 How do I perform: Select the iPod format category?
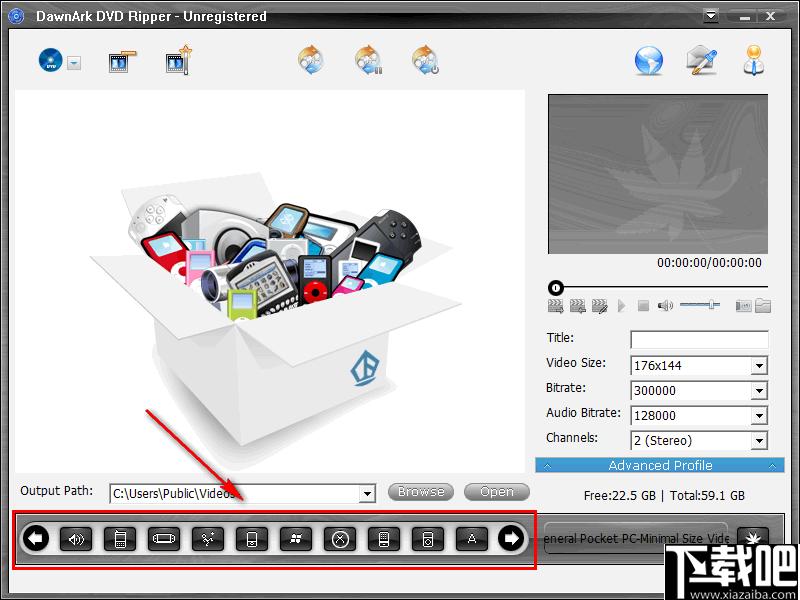(428, 539)
